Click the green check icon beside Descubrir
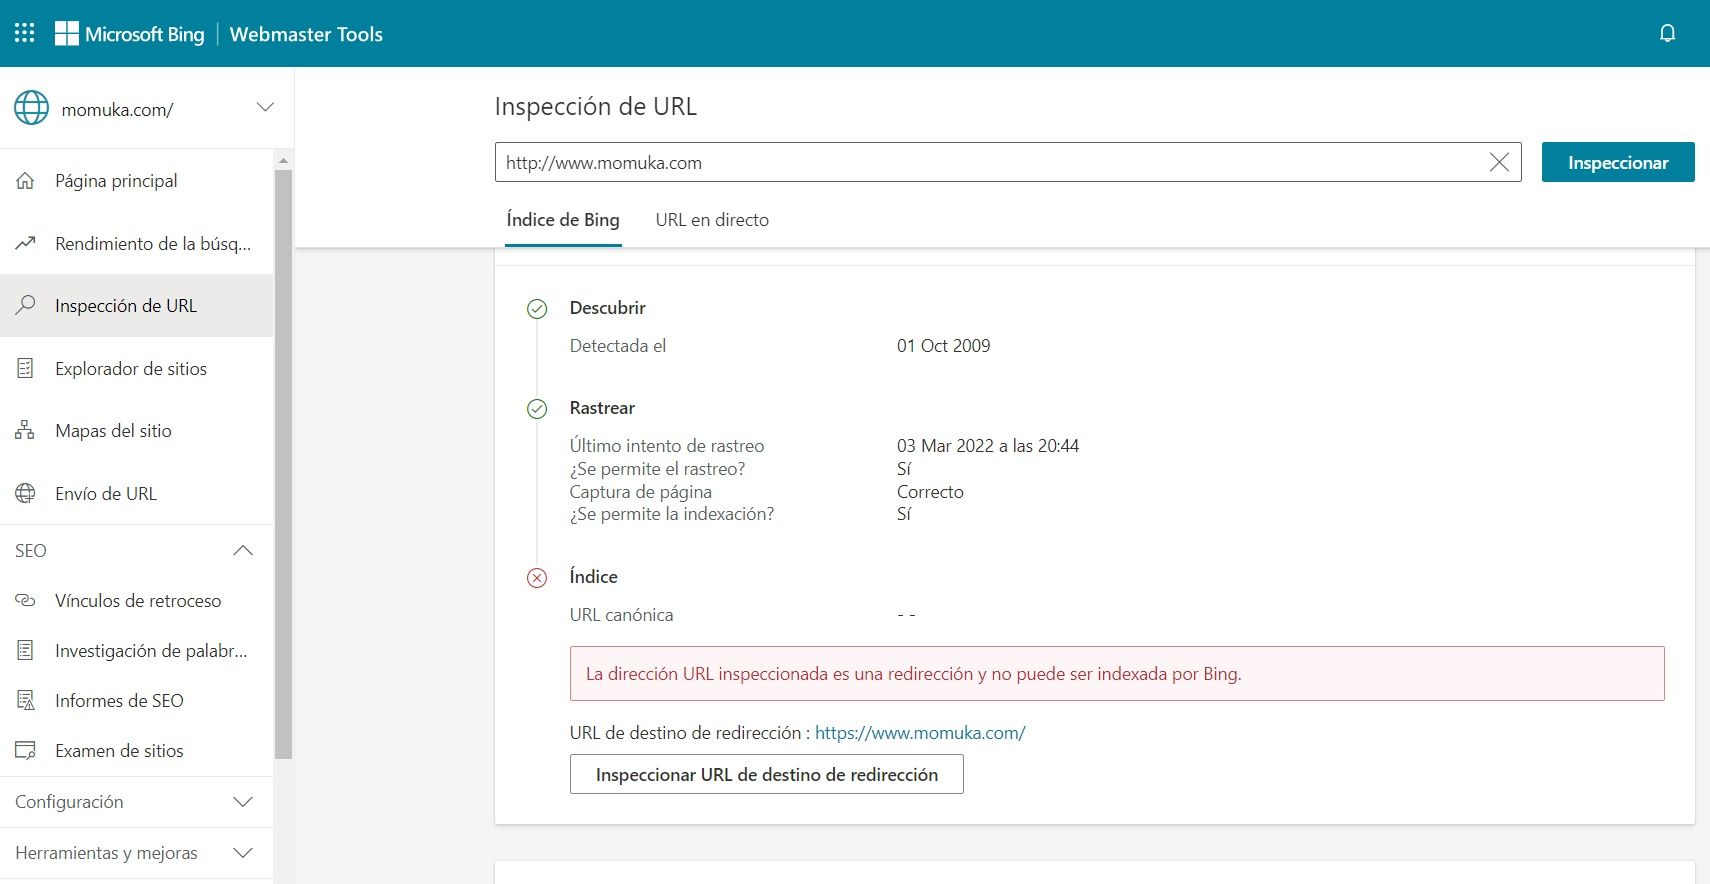The width and height of the screenshot is (1710, 884). pyautogui.click(x=537, y=309)
